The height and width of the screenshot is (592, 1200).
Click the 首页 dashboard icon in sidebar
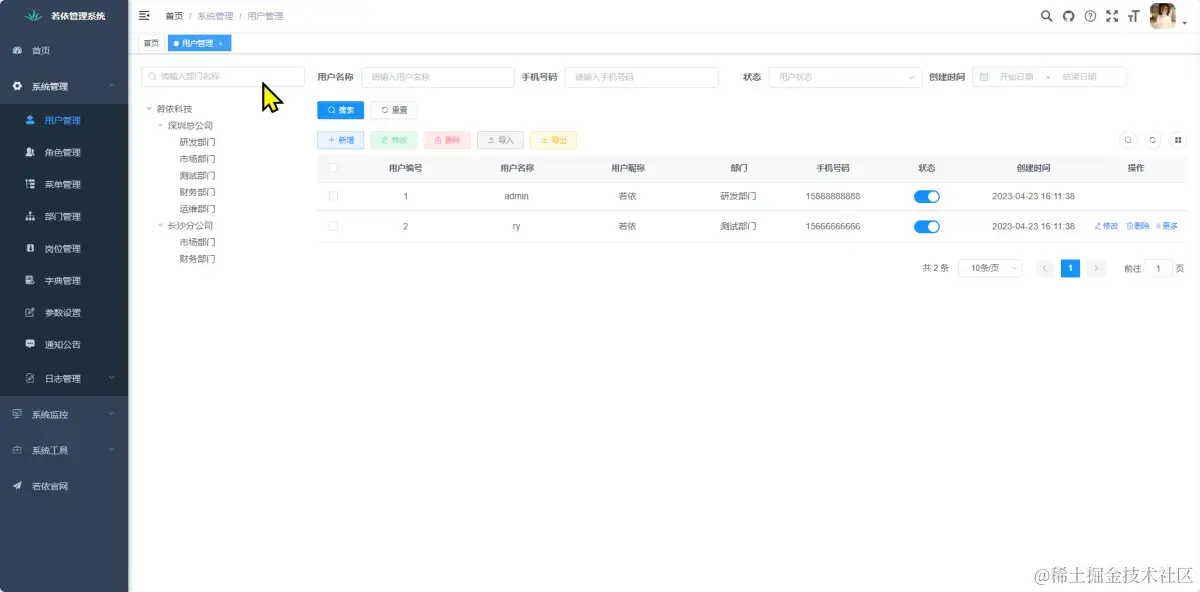click(17, 50)
